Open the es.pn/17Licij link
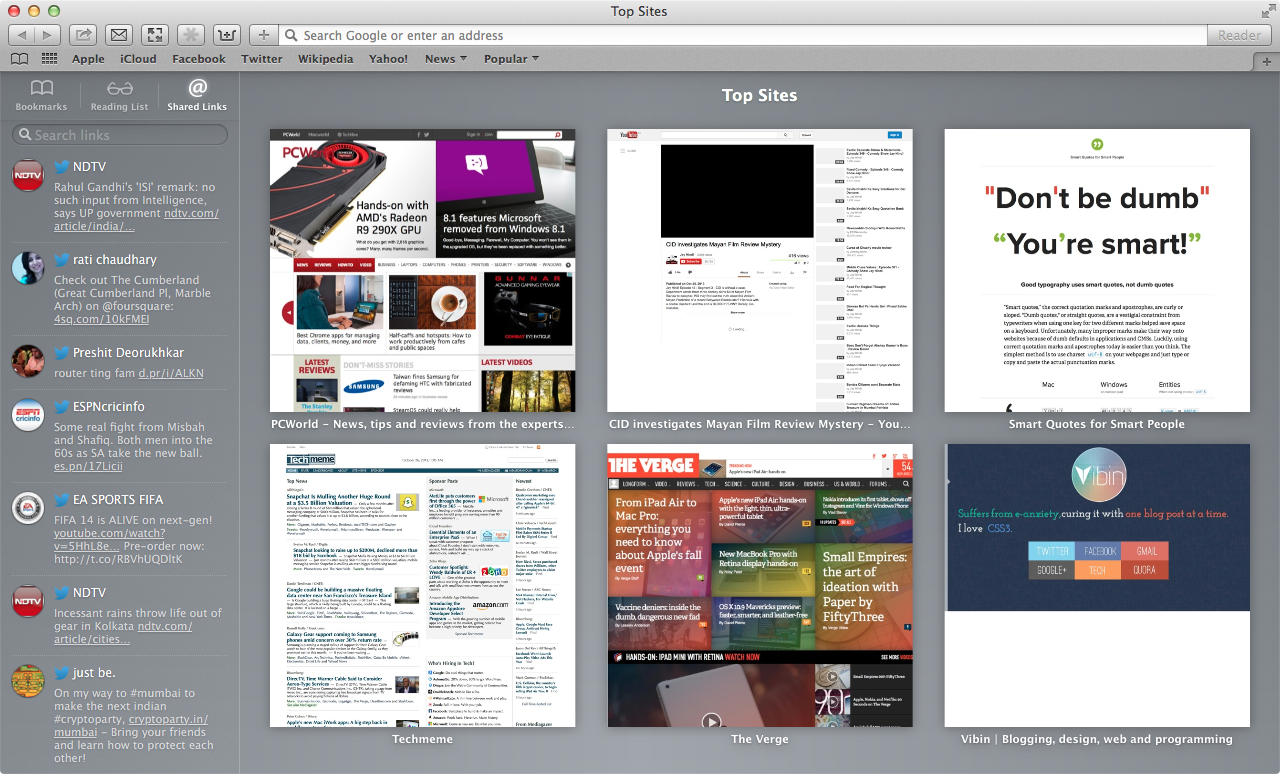Screen dimensions: 1280x774 [88, 465]
